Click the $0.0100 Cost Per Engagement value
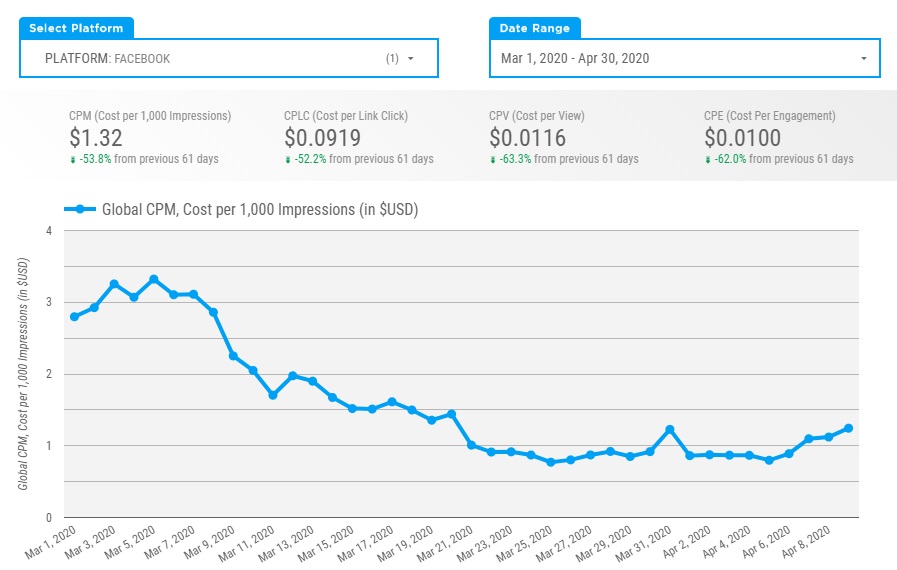 click(x=742, y=138)
